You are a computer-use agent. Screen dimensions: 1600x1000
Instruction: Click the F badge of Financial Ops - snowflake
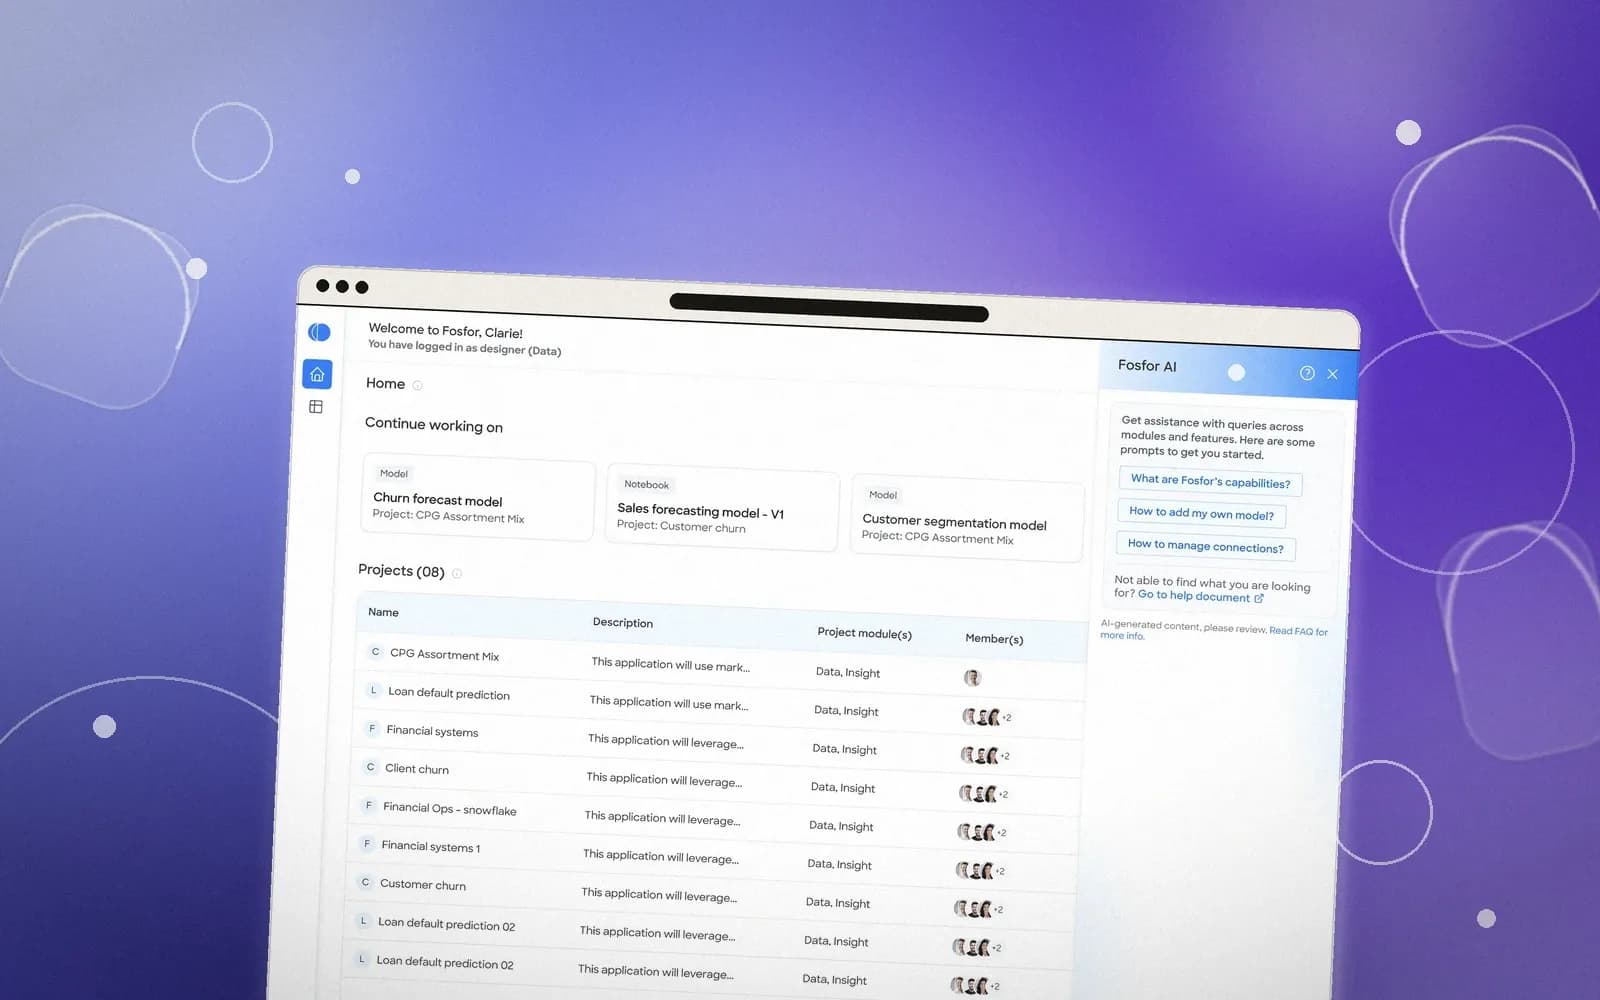[368, 805]
